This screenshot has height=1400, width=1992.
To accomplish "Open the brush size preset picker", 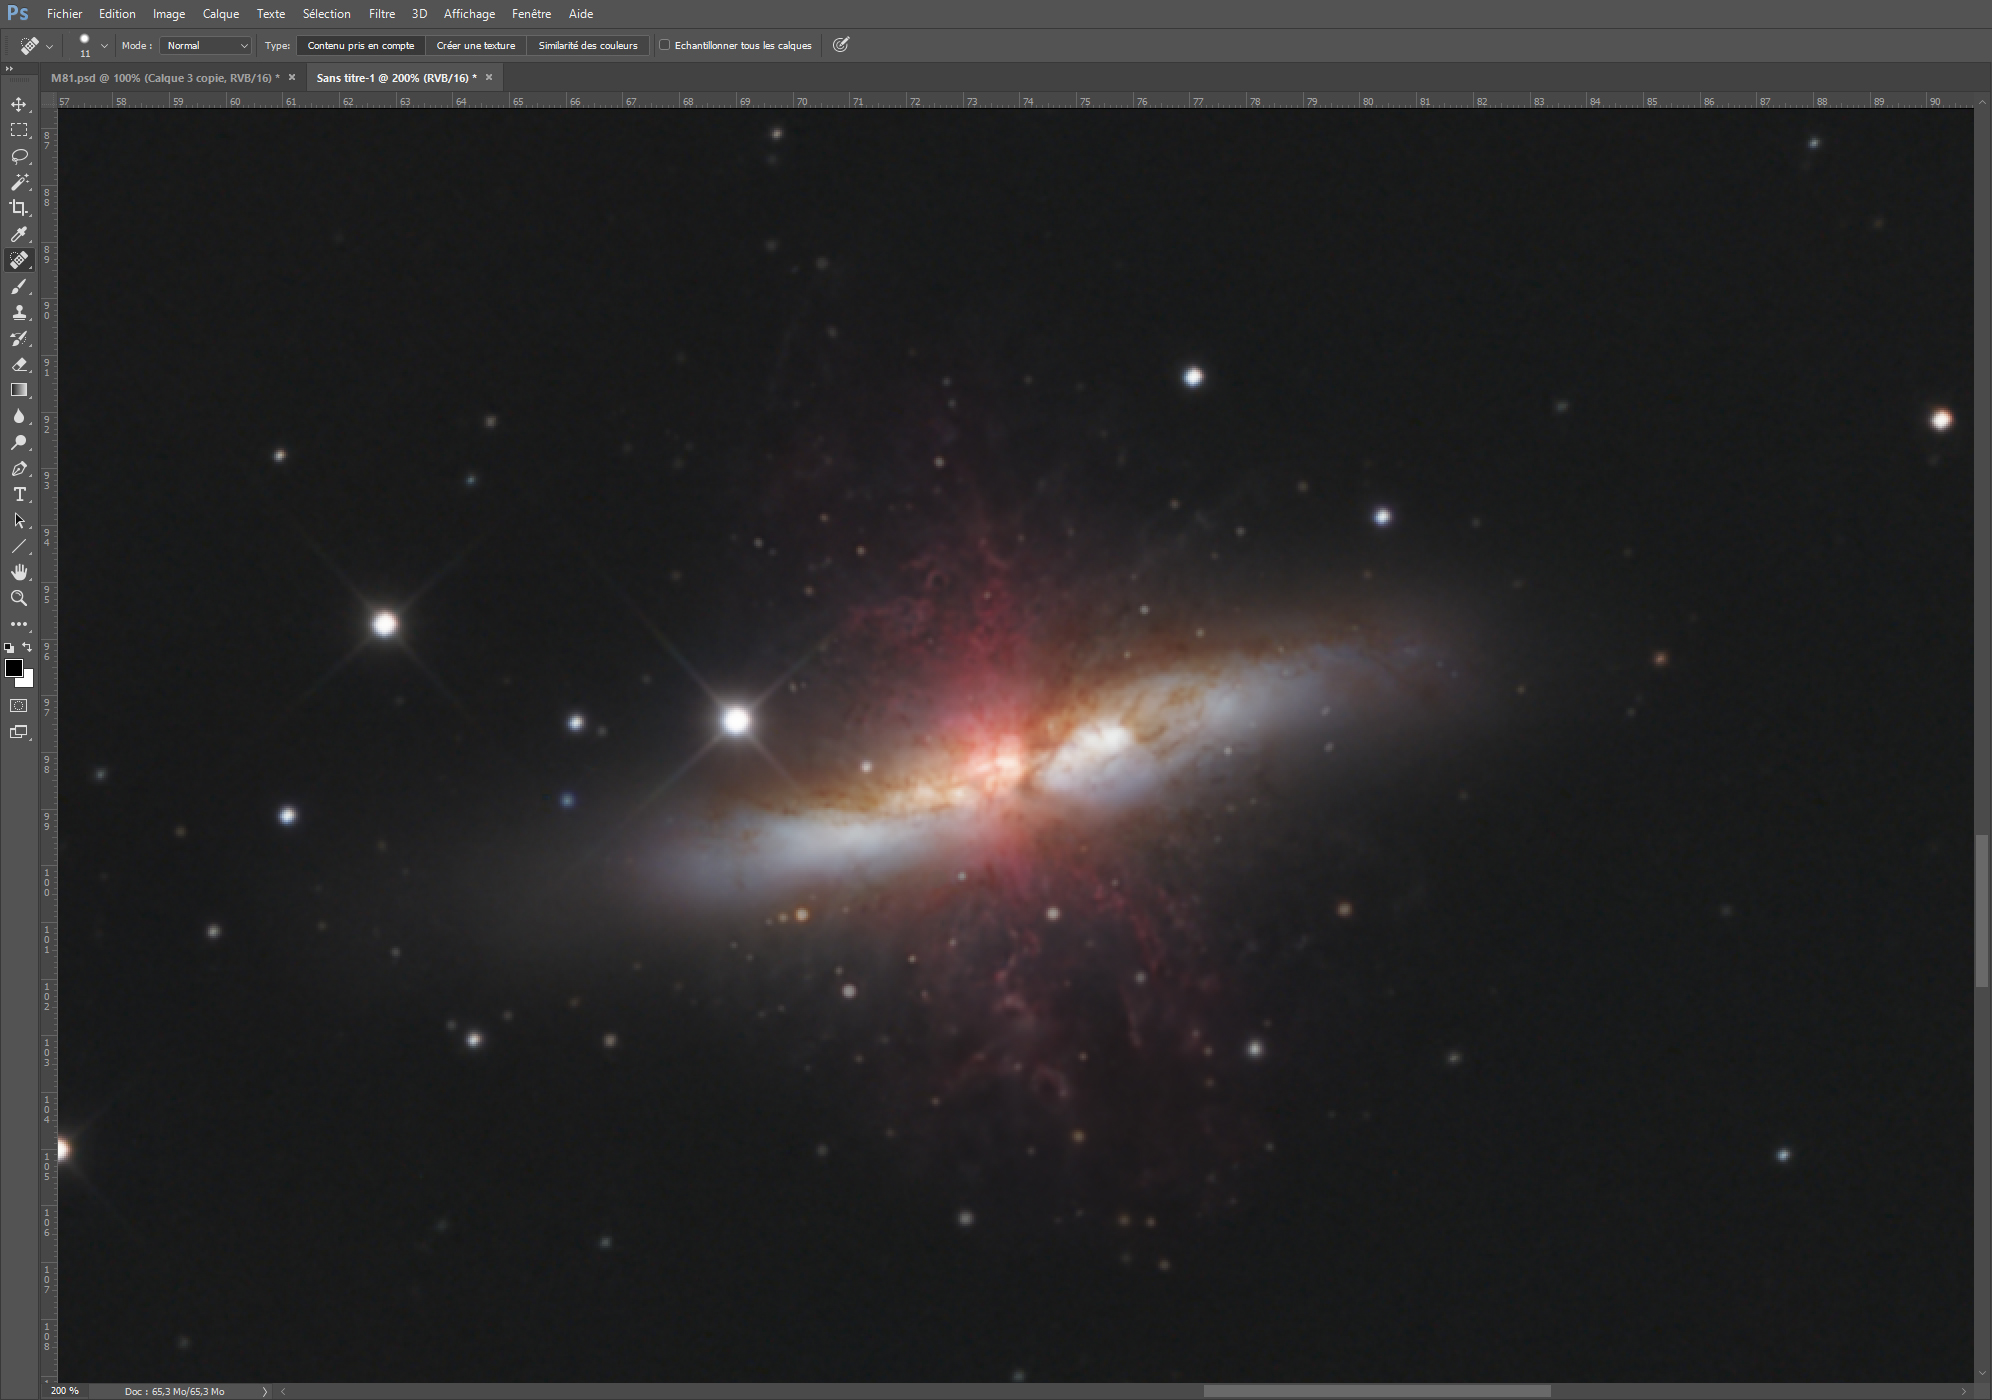I will click(104, 46).
